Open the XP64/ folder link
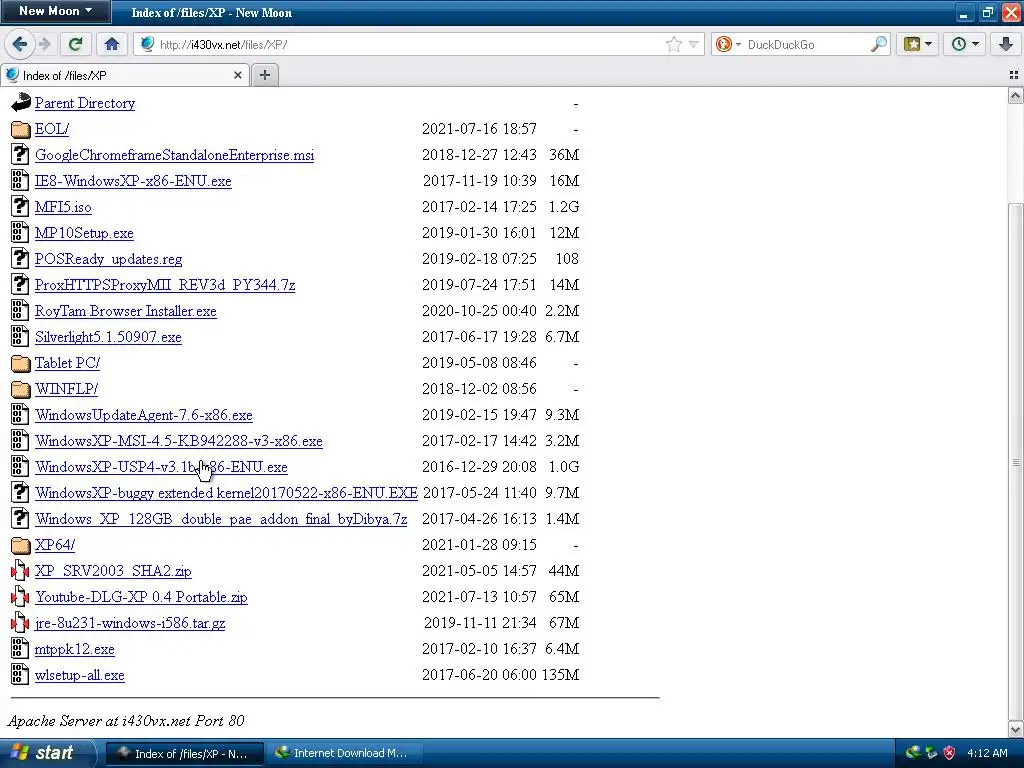This screenshot has height=768, width=1024. coord(55,545)
